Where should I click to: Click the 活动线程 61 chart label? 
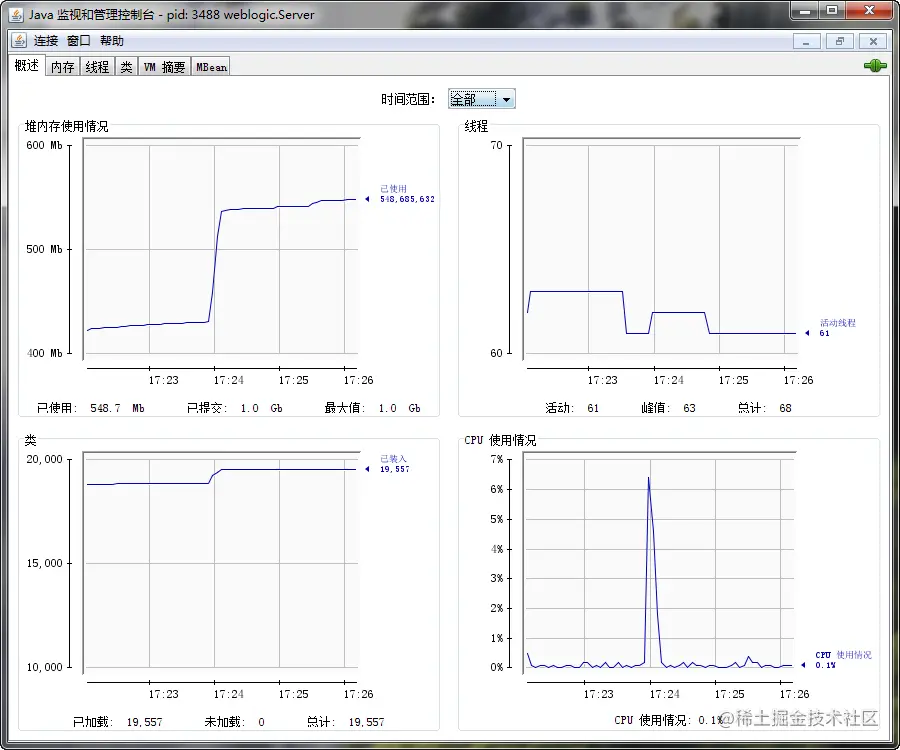click(x=837, y=328)
